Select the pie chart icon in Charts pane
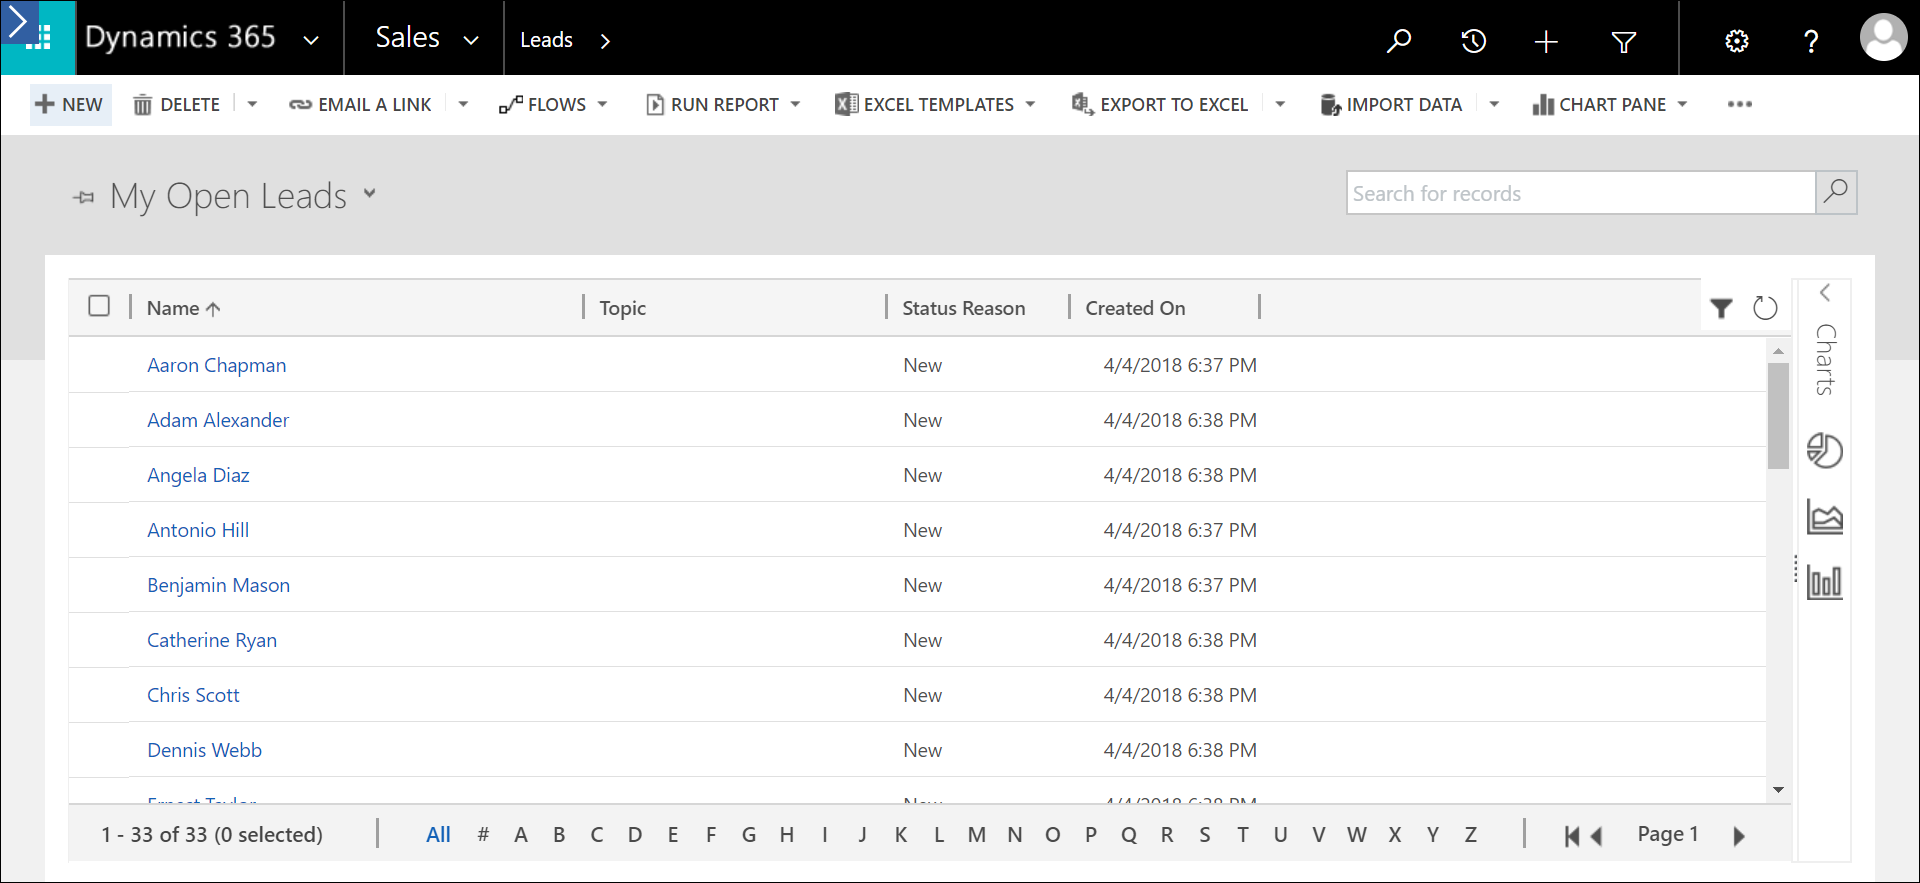Image resolution: width=1920 pixels, height=883 pixels. pyautogui.click(x=1824, y=450)
